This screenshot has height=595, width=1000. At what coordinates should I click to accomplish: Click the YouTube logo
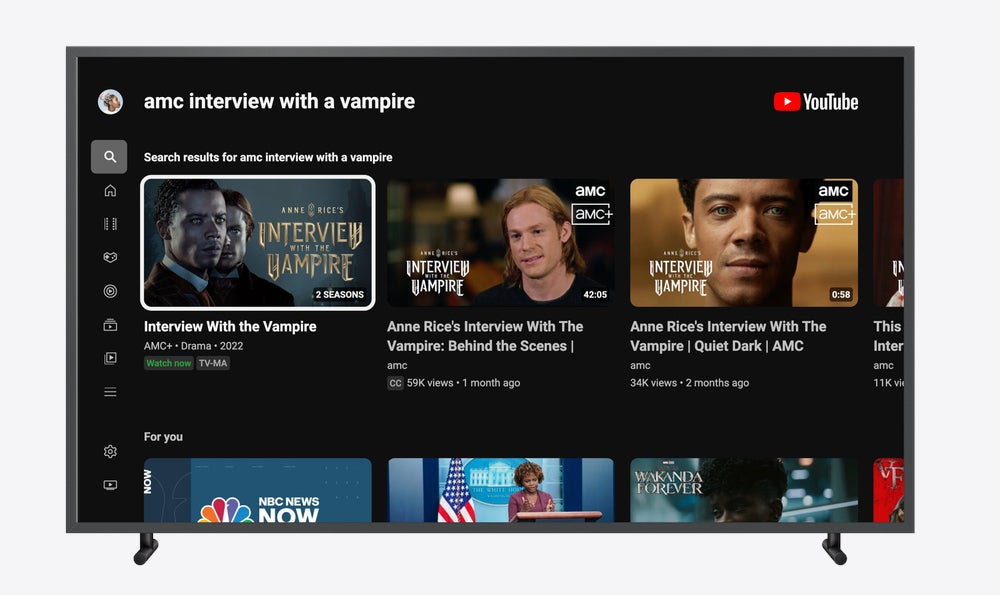point(816,102)
